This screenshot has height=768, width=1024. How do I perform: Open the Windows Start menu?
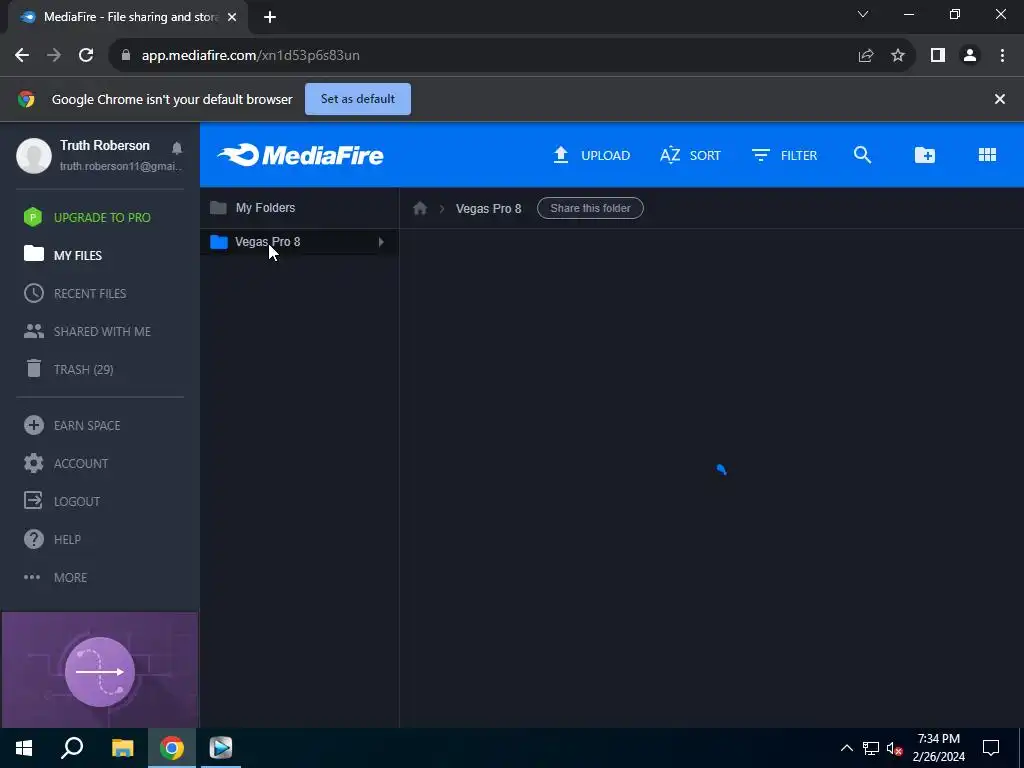click(x=24, y=748)
